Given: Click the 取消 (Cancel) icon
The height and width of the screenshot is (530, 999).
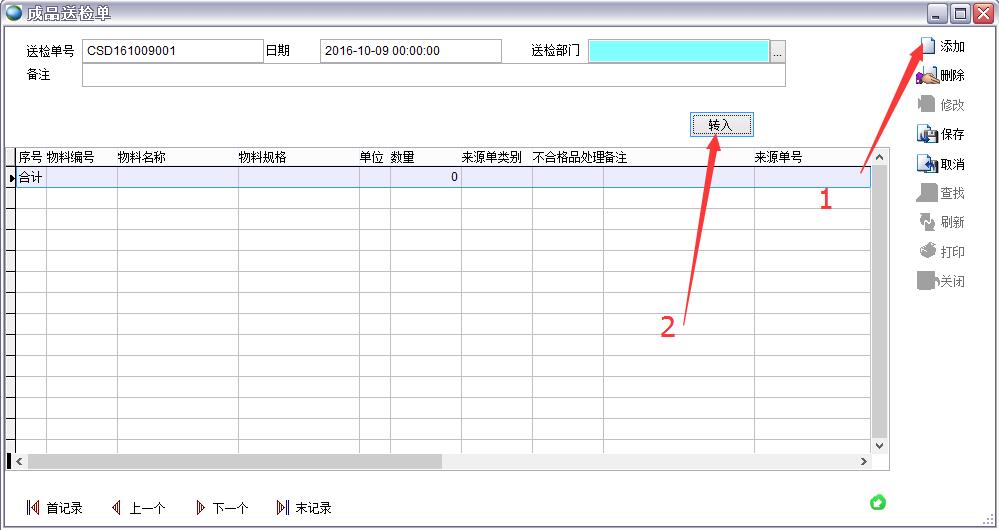Looking at the screenshot, I should click(927, 164).
